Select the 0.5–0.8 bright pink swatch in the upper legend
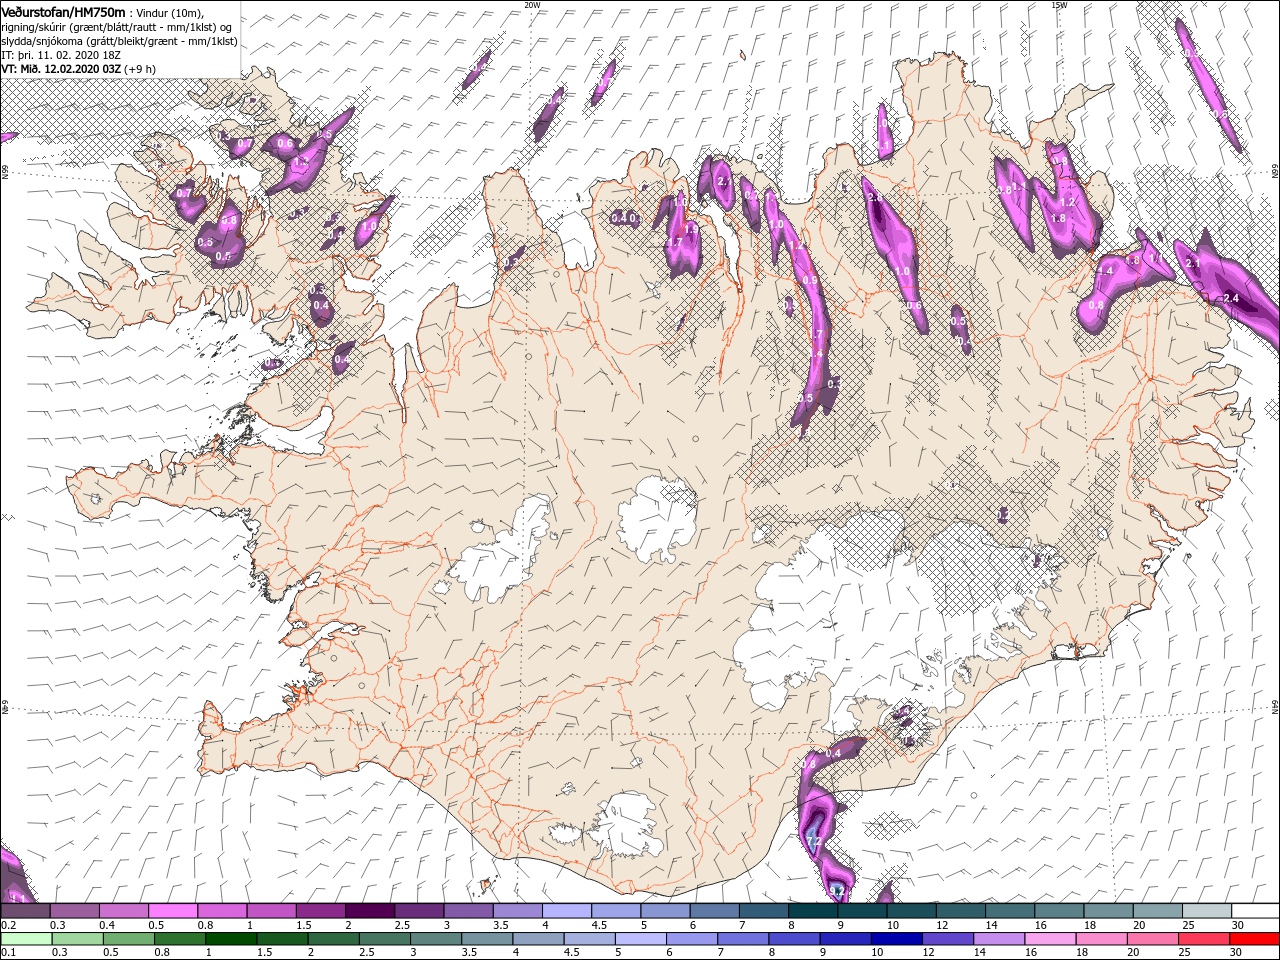 172,911
